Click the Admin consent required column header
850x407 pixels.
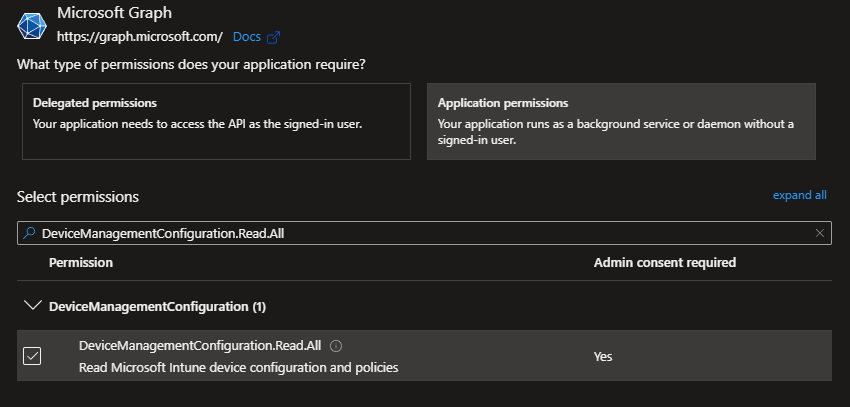(664, 262)
